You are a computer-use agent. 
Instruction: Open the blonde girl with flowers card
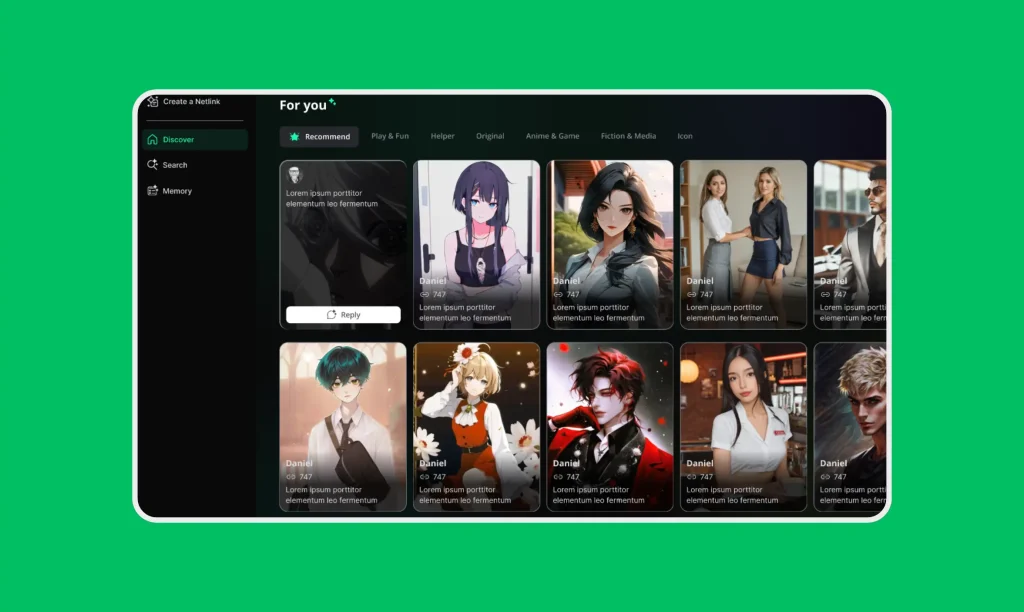(x=476, y=410)
